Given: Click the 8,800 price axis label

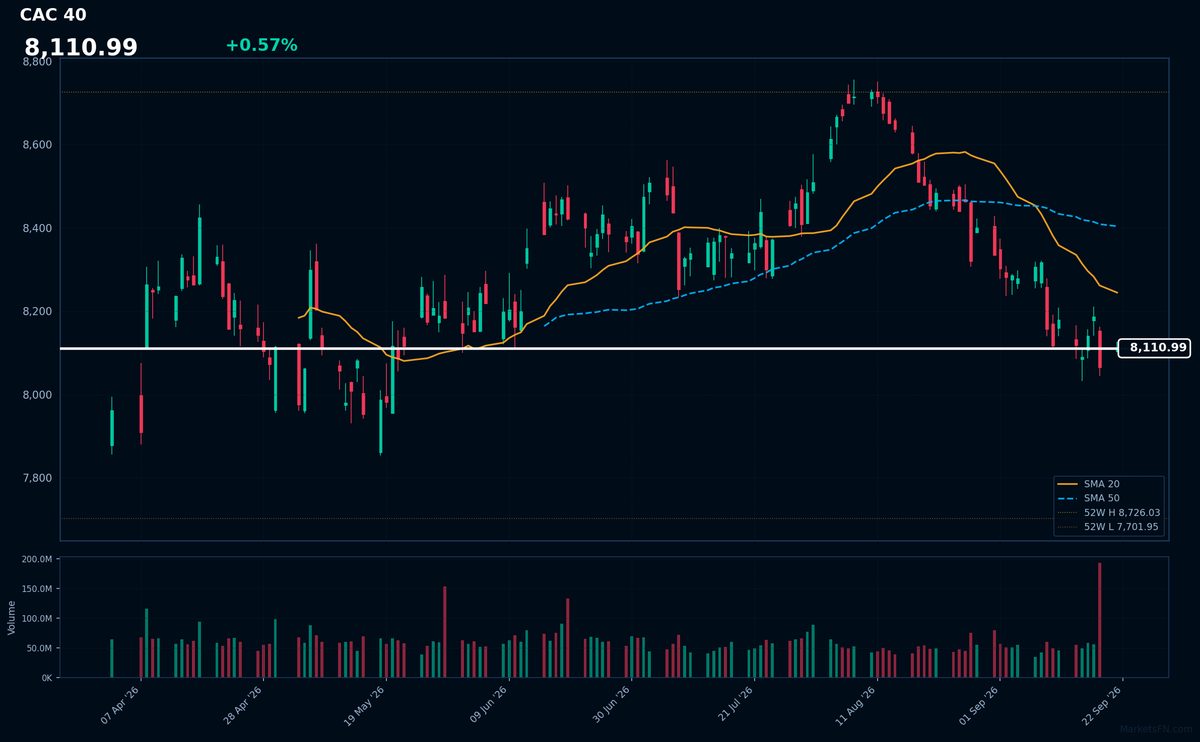Looking at the screenshot, I should click(x=37, y=62).
